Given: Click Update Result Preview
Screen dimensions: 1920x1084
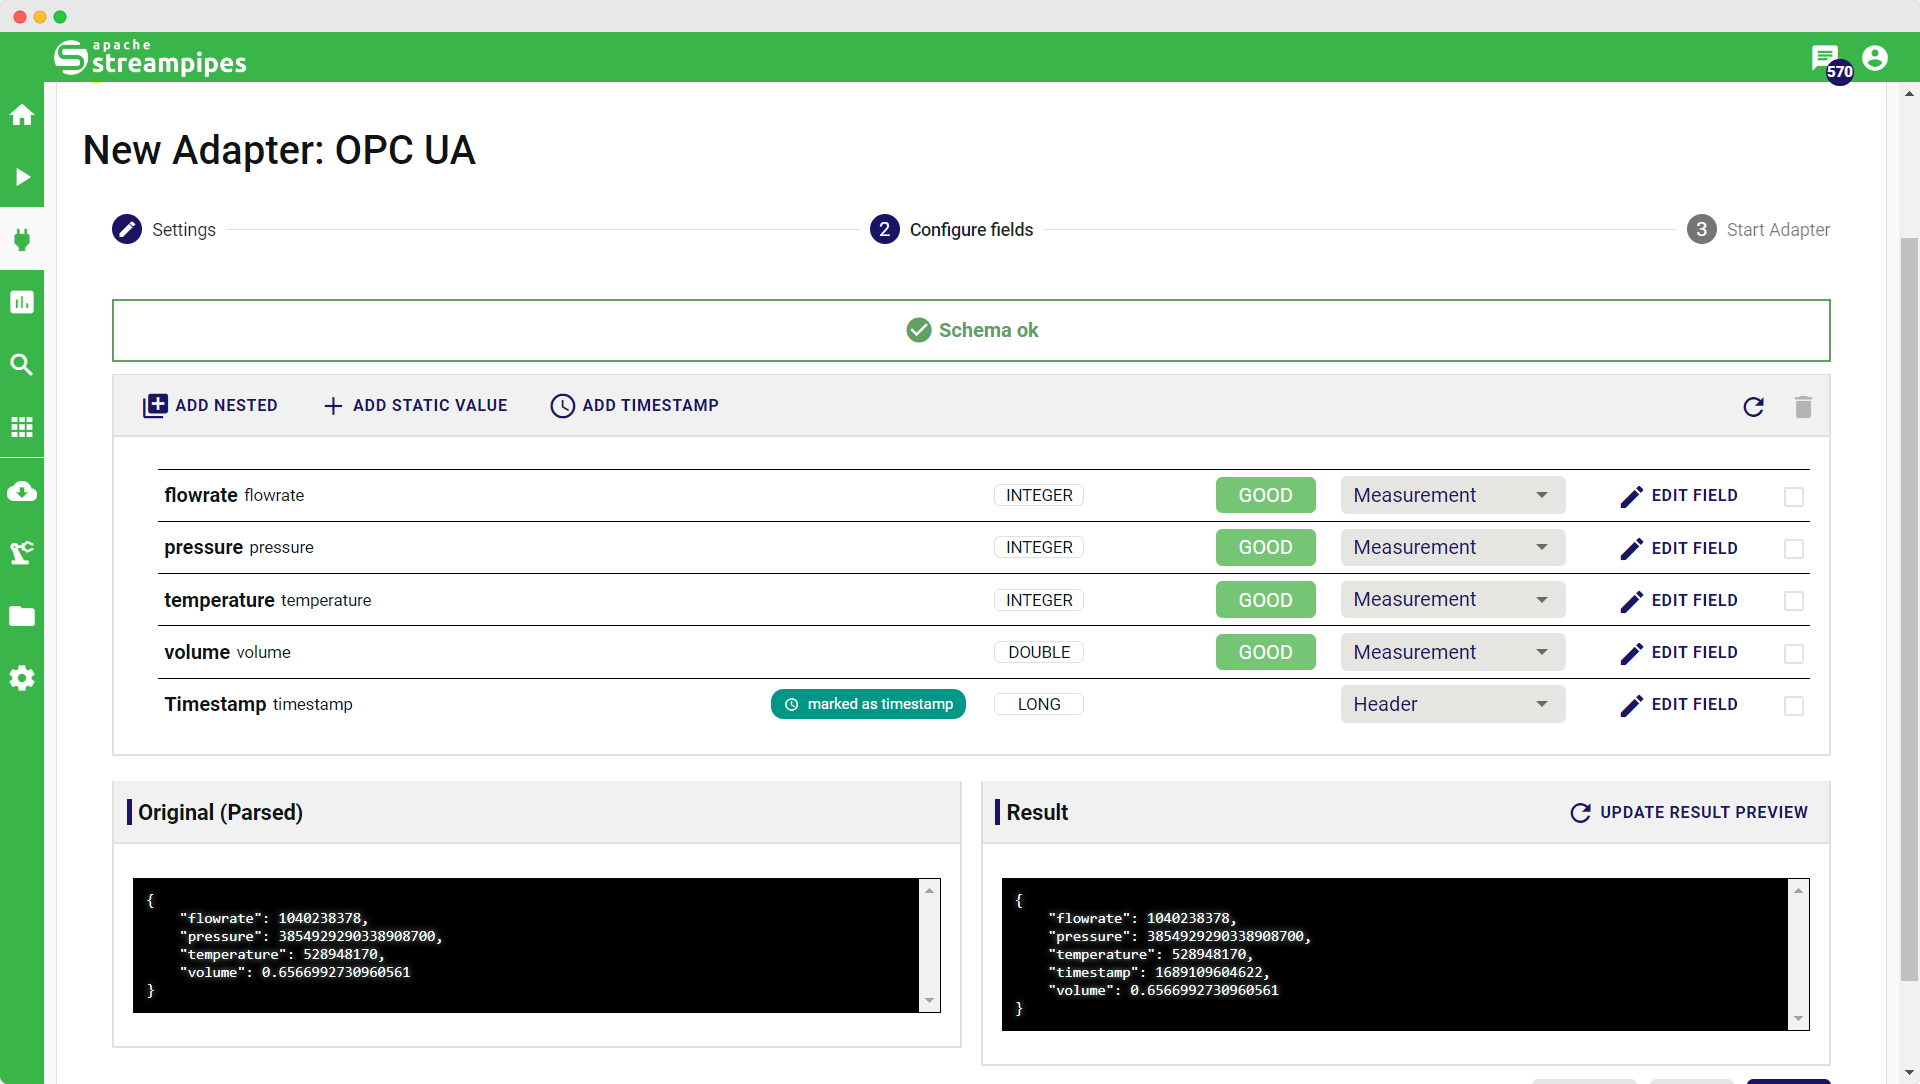Looking at the screenshot, I should (x=1689, y=813).
